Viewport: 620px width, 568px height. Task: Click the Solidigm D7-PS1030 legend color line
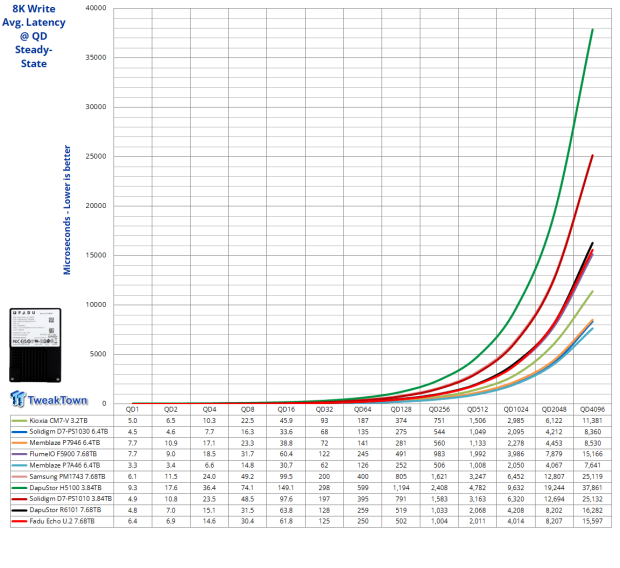click(x=19, y=432)
